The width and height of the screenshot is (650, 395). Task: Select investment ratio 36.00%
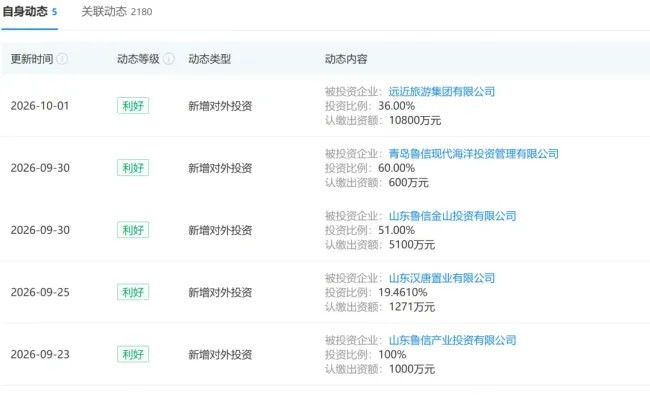coord(396,106)
